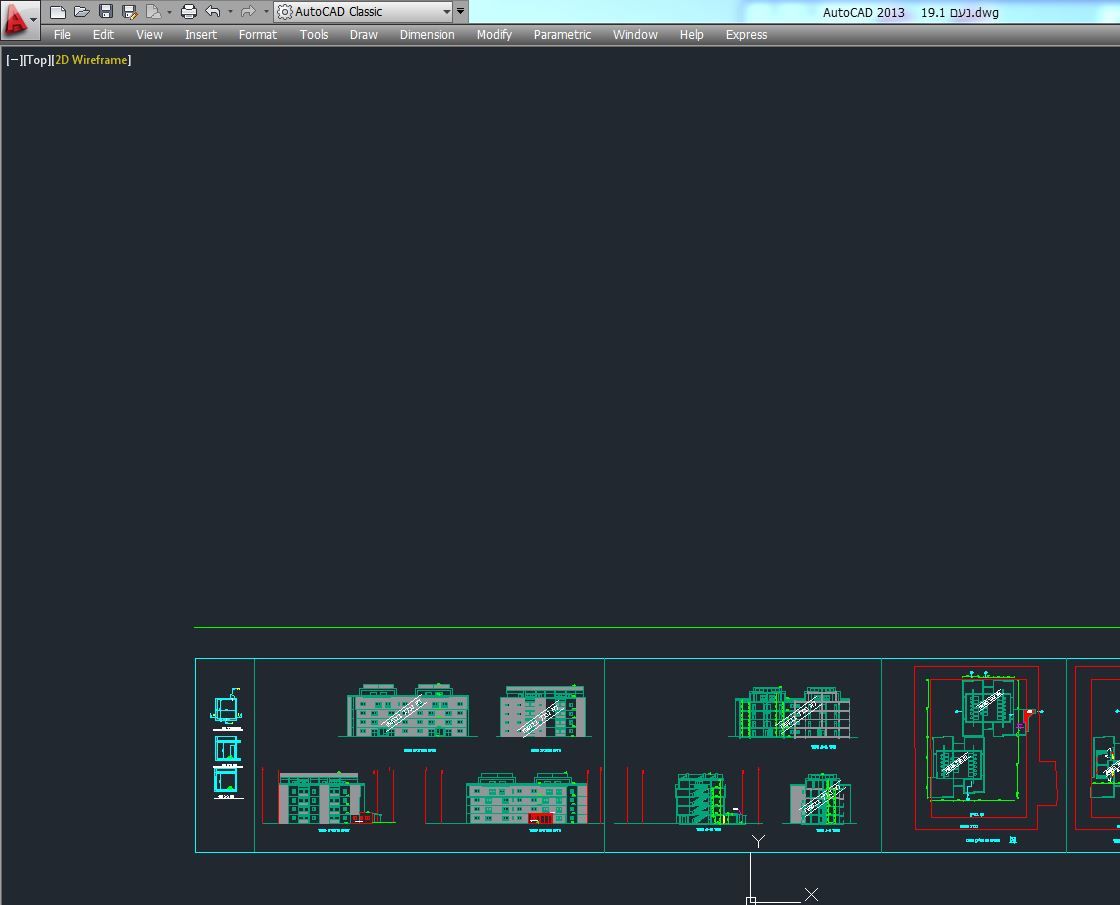The height and width of the screenshot is (905, 1120).
Task: Open the Dimension menu
Action: [427, 34]
